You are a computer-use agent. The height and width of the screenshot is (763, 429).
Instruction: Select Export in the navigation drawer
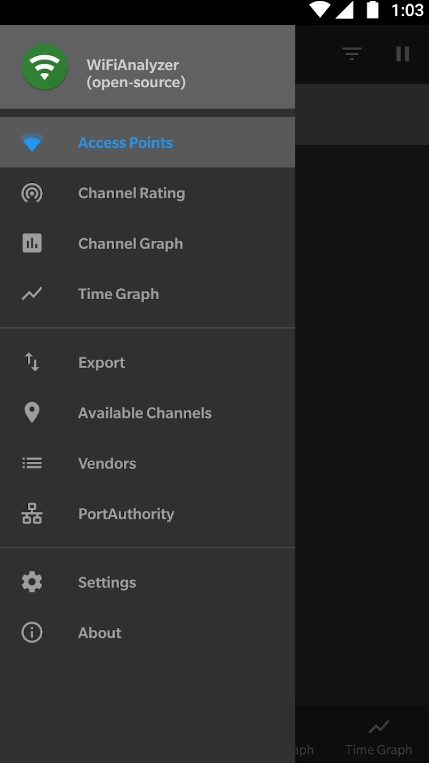(147, 363)
